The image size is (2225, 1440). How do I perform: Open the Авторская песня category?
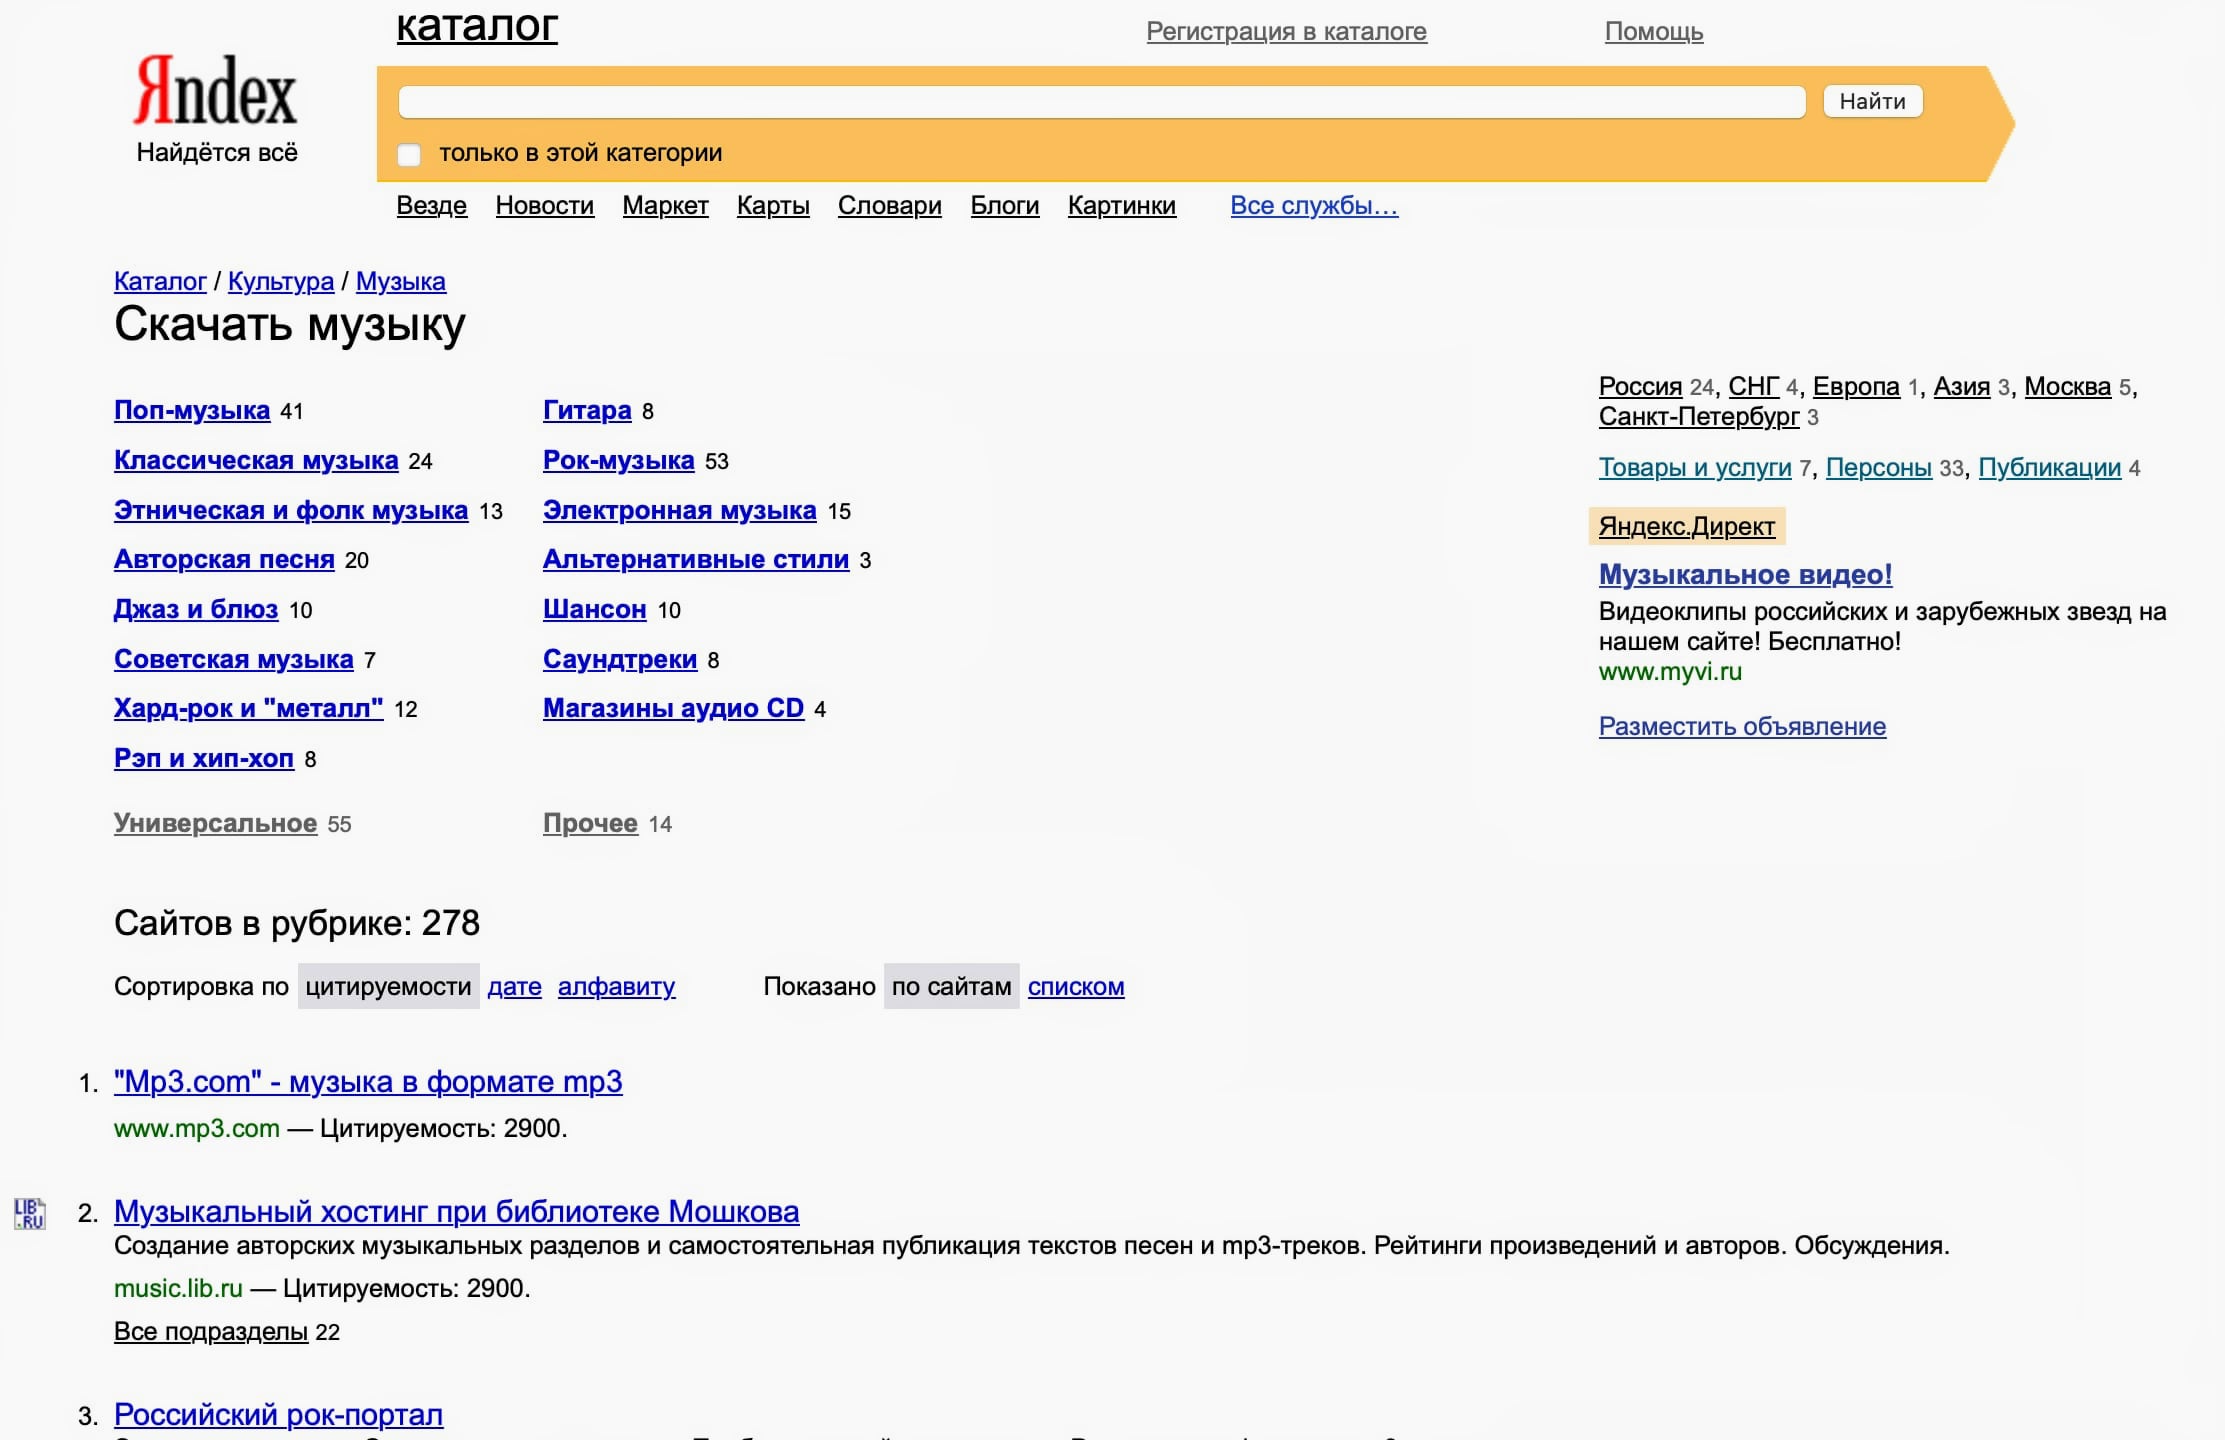click(x=224, y=560)
